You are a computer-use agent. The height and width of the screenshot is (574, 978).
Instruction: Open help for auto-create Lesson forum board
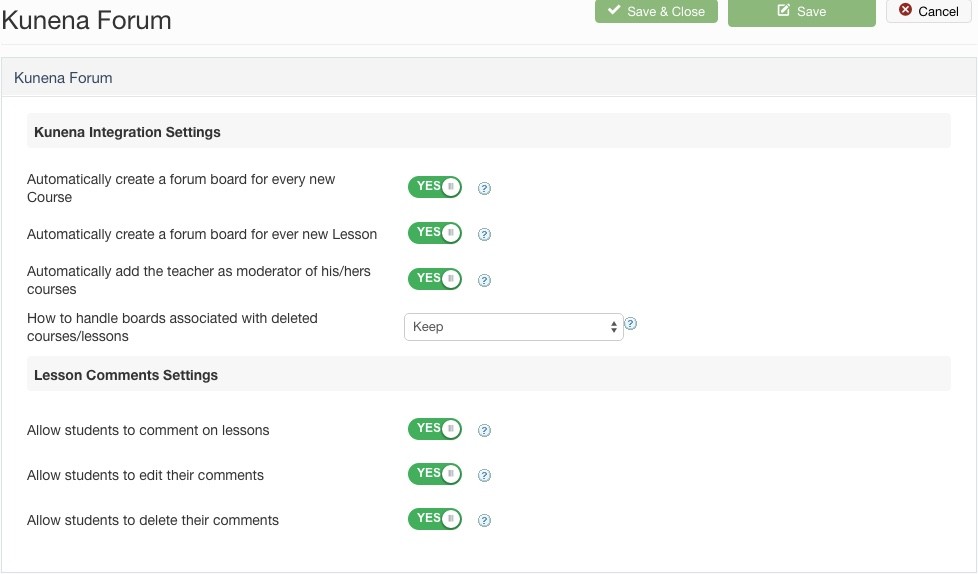(484, 235)
